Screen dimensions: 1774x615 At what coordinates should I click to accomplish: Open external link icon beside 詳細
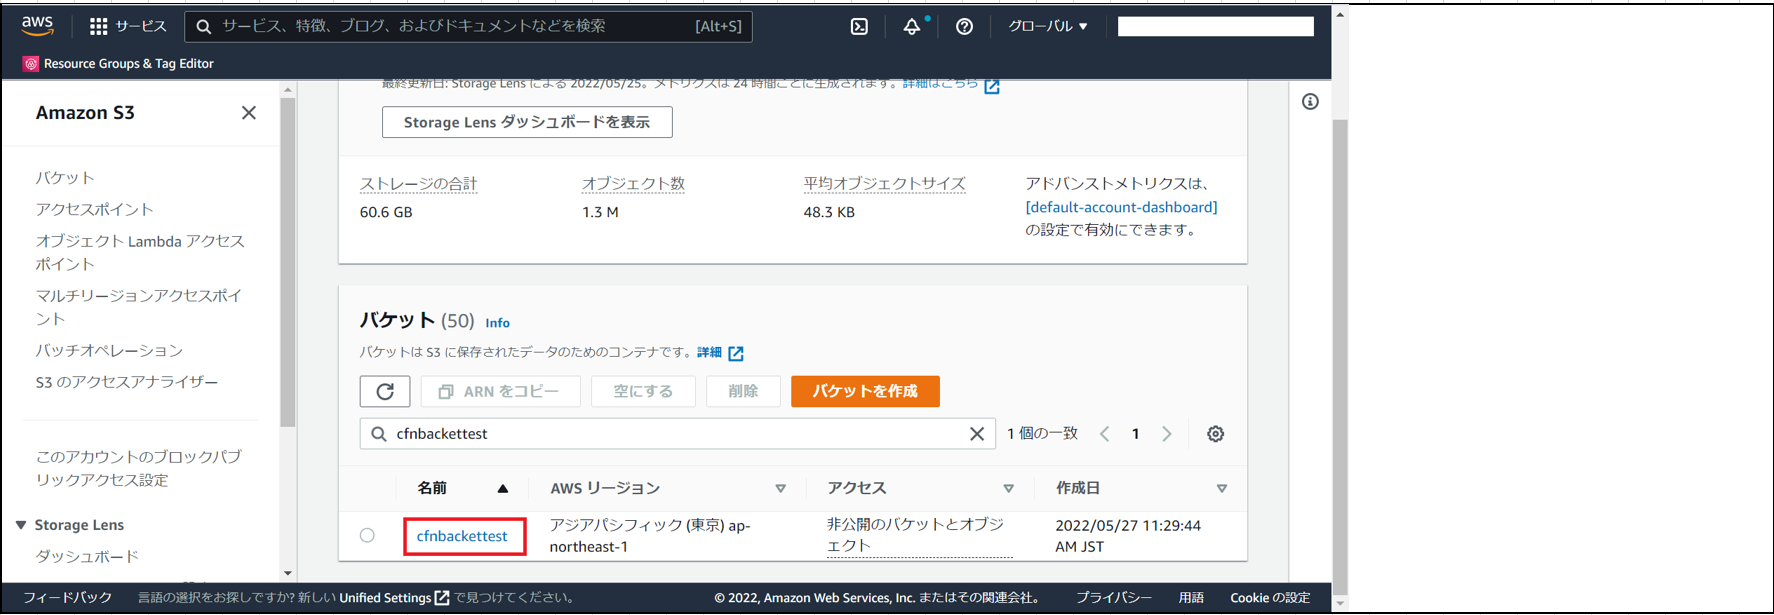[736, 353]
